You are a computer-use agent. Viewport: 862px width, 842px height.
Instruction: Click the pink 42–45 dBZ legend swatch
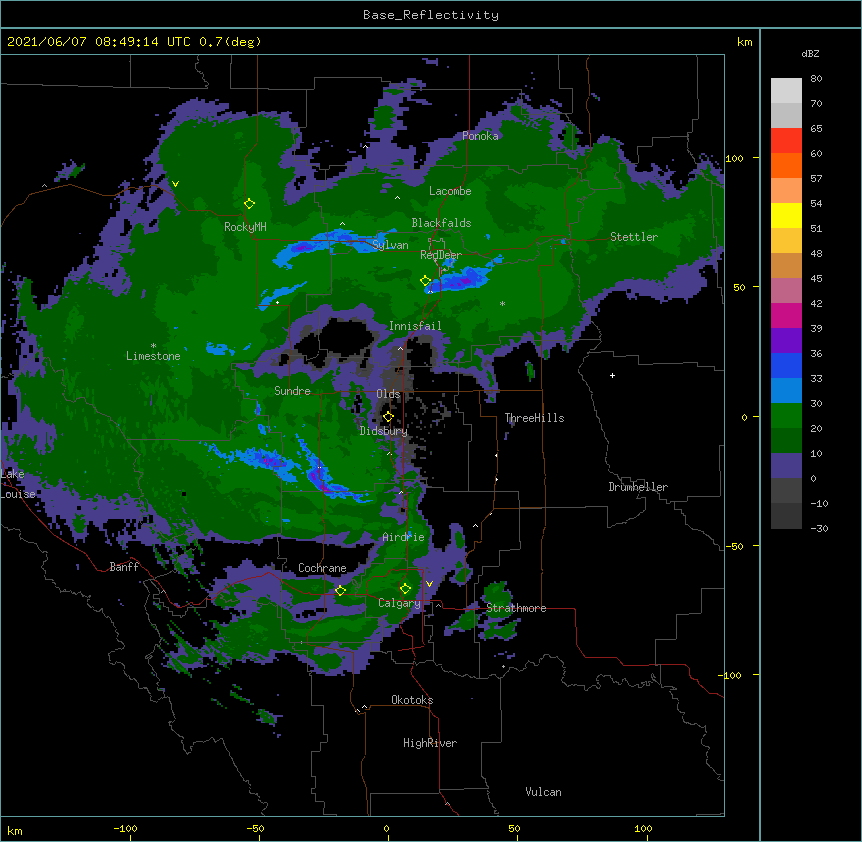[x=786, y=291]
